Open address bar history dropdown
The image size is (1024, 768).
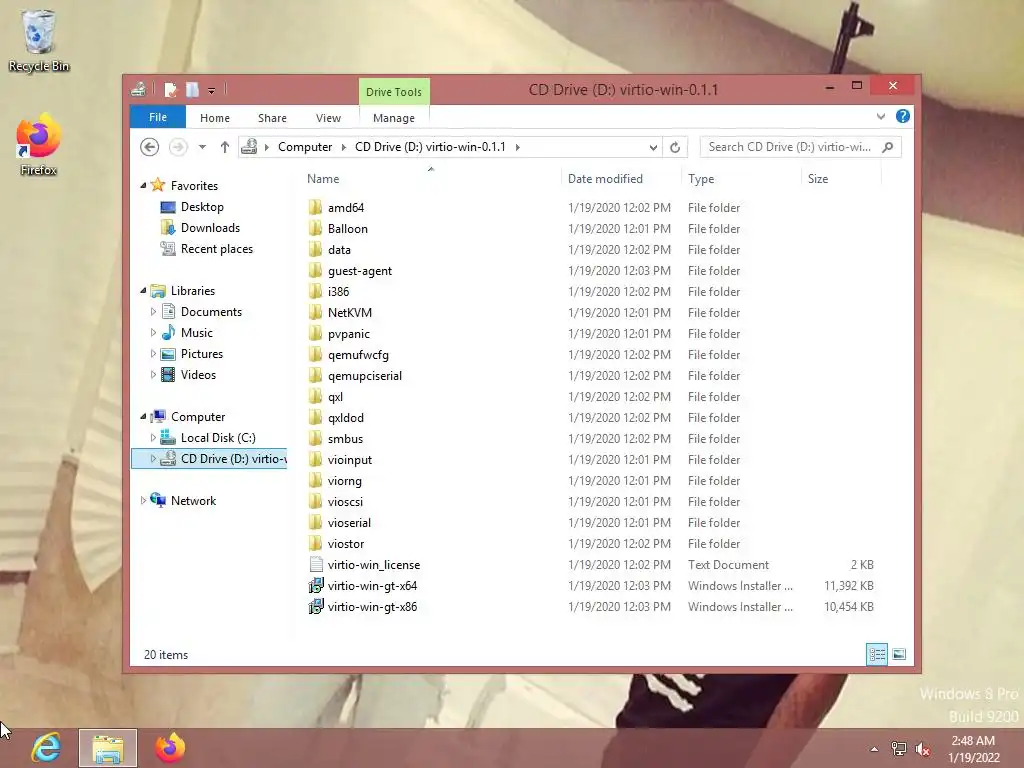[653, 148]
